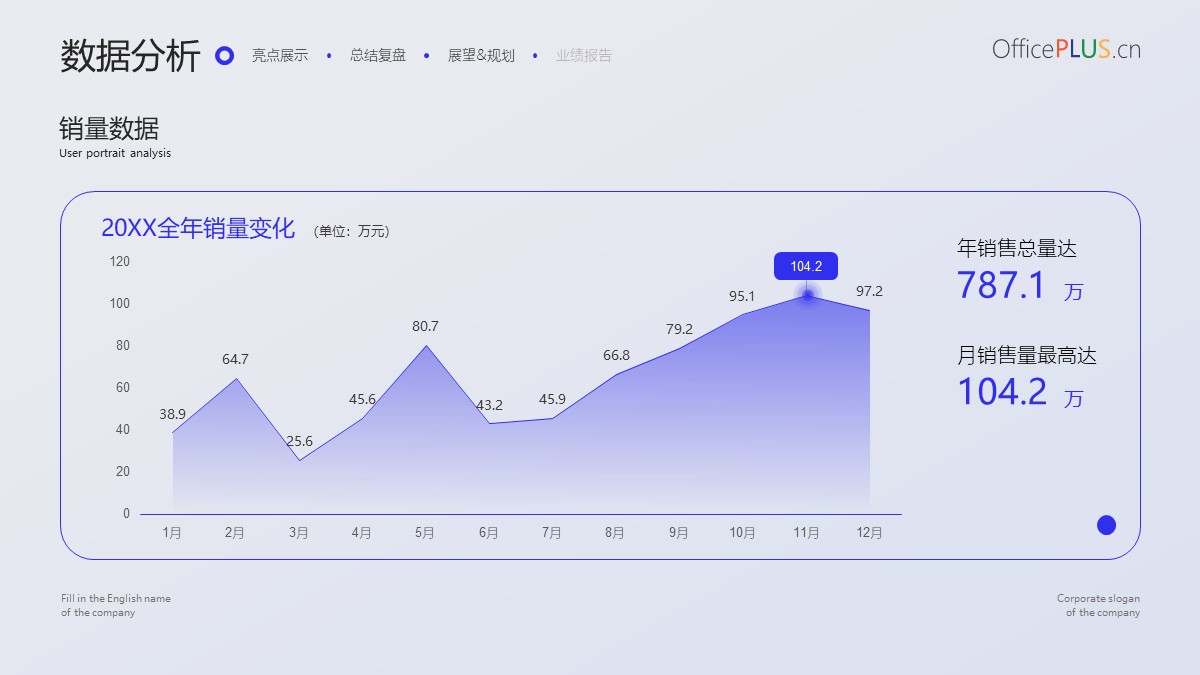Click the (单位:万元) unit label
This screenshot has width=1200, height=675.
[x=352, y=231]
